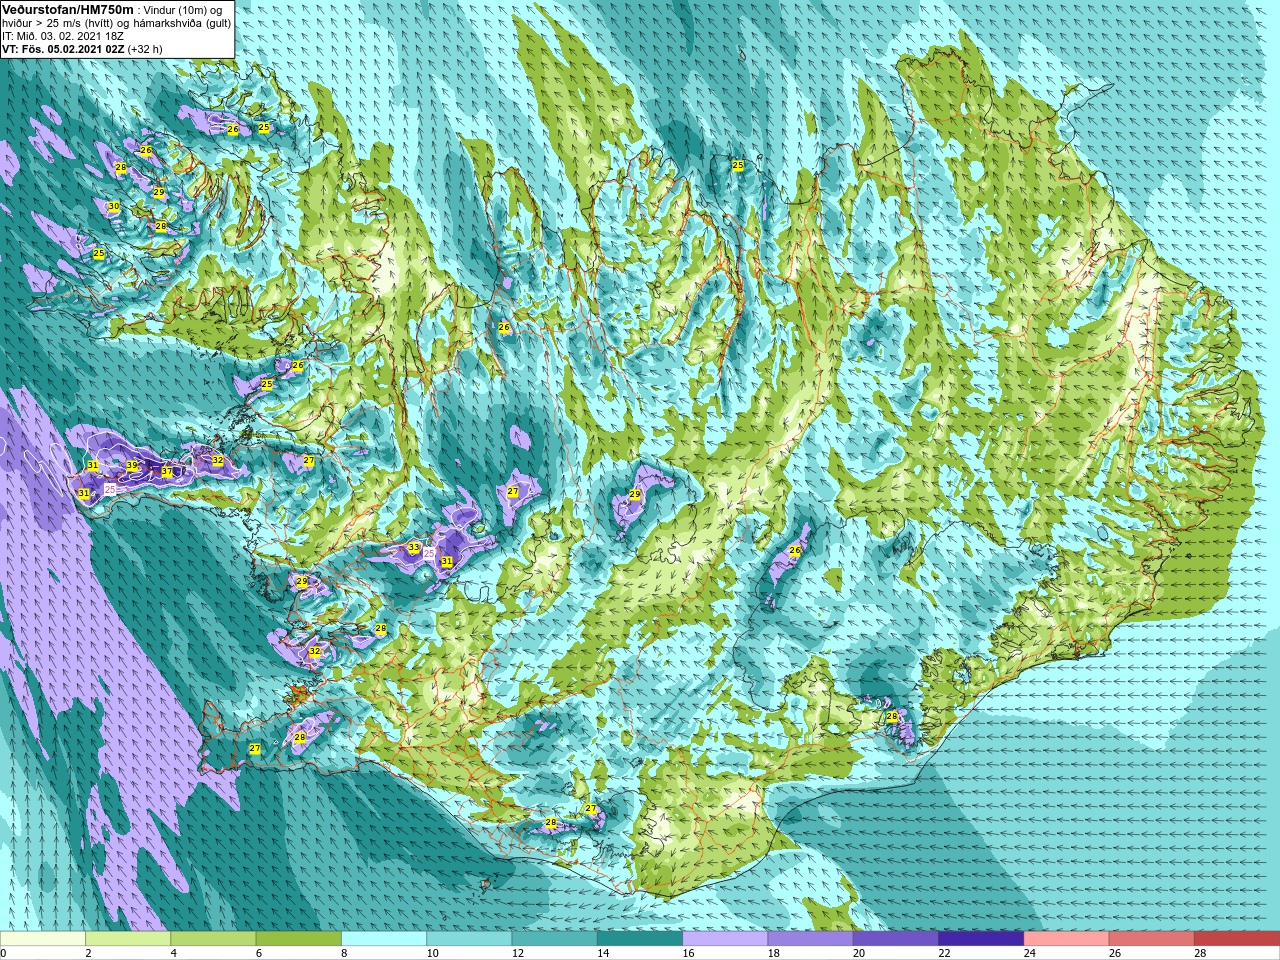Select the yellow gust label "37"

(x=167, y=472)
